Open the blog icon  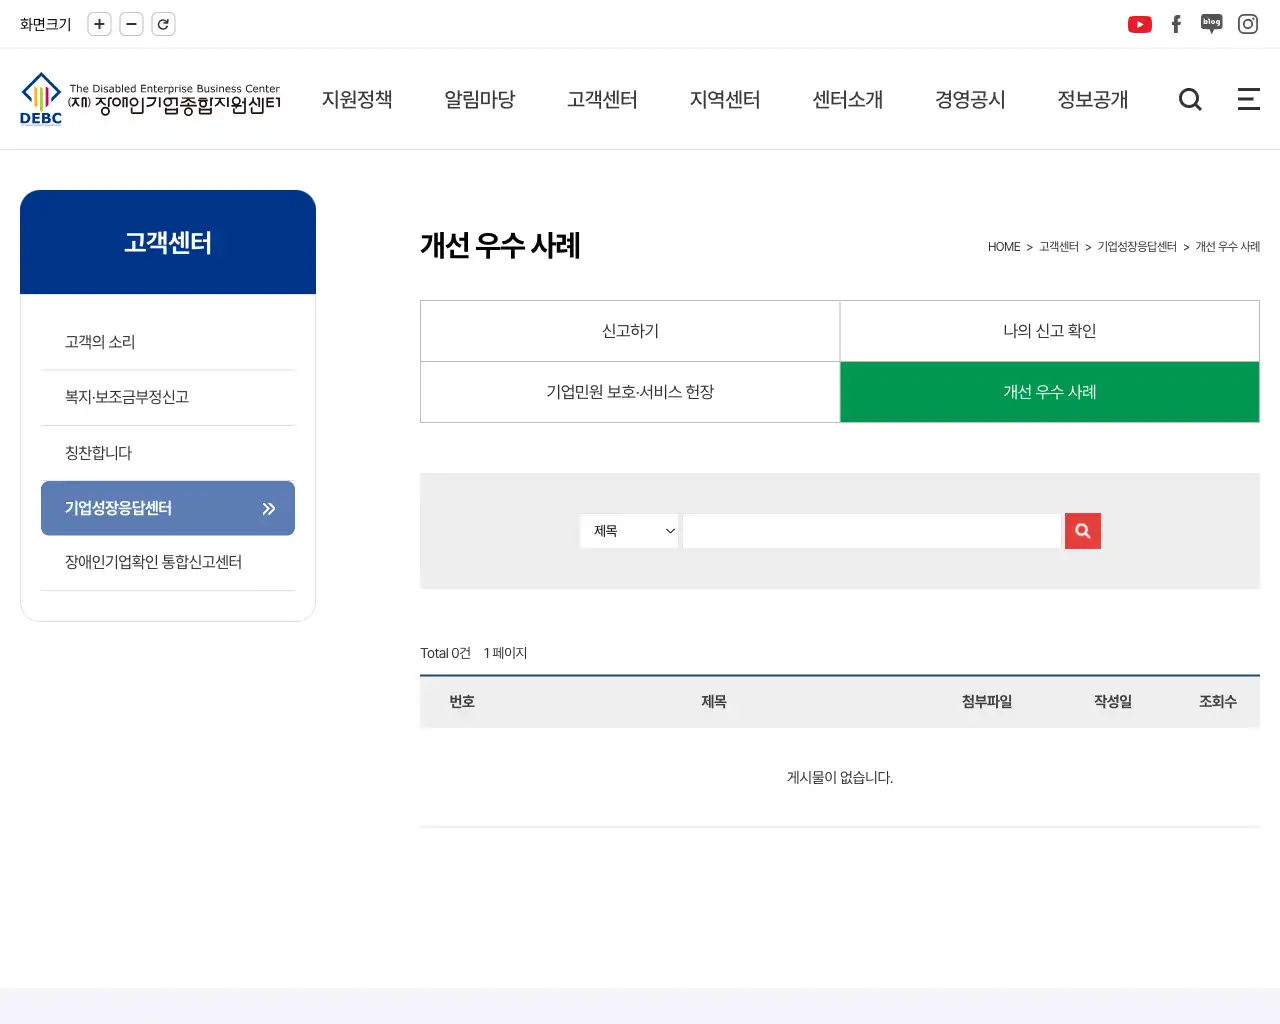(1212, 24)
